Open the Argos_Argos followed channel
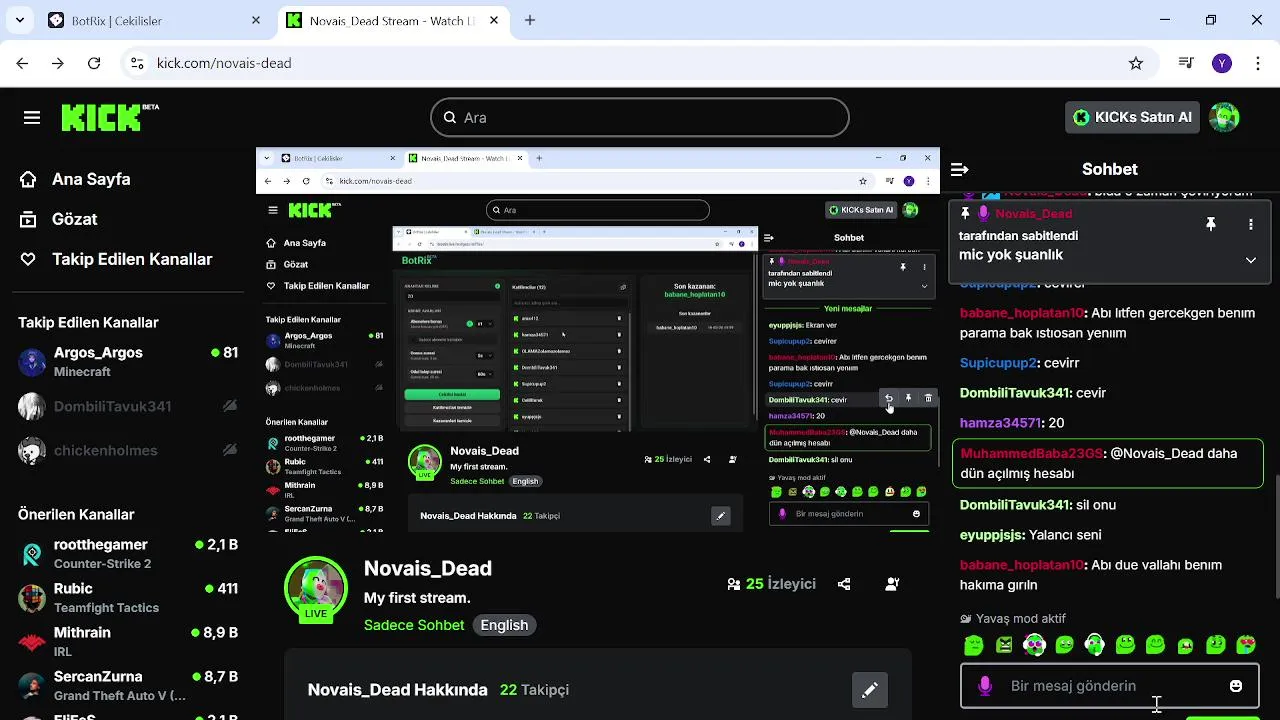 (x=128, y=361)
